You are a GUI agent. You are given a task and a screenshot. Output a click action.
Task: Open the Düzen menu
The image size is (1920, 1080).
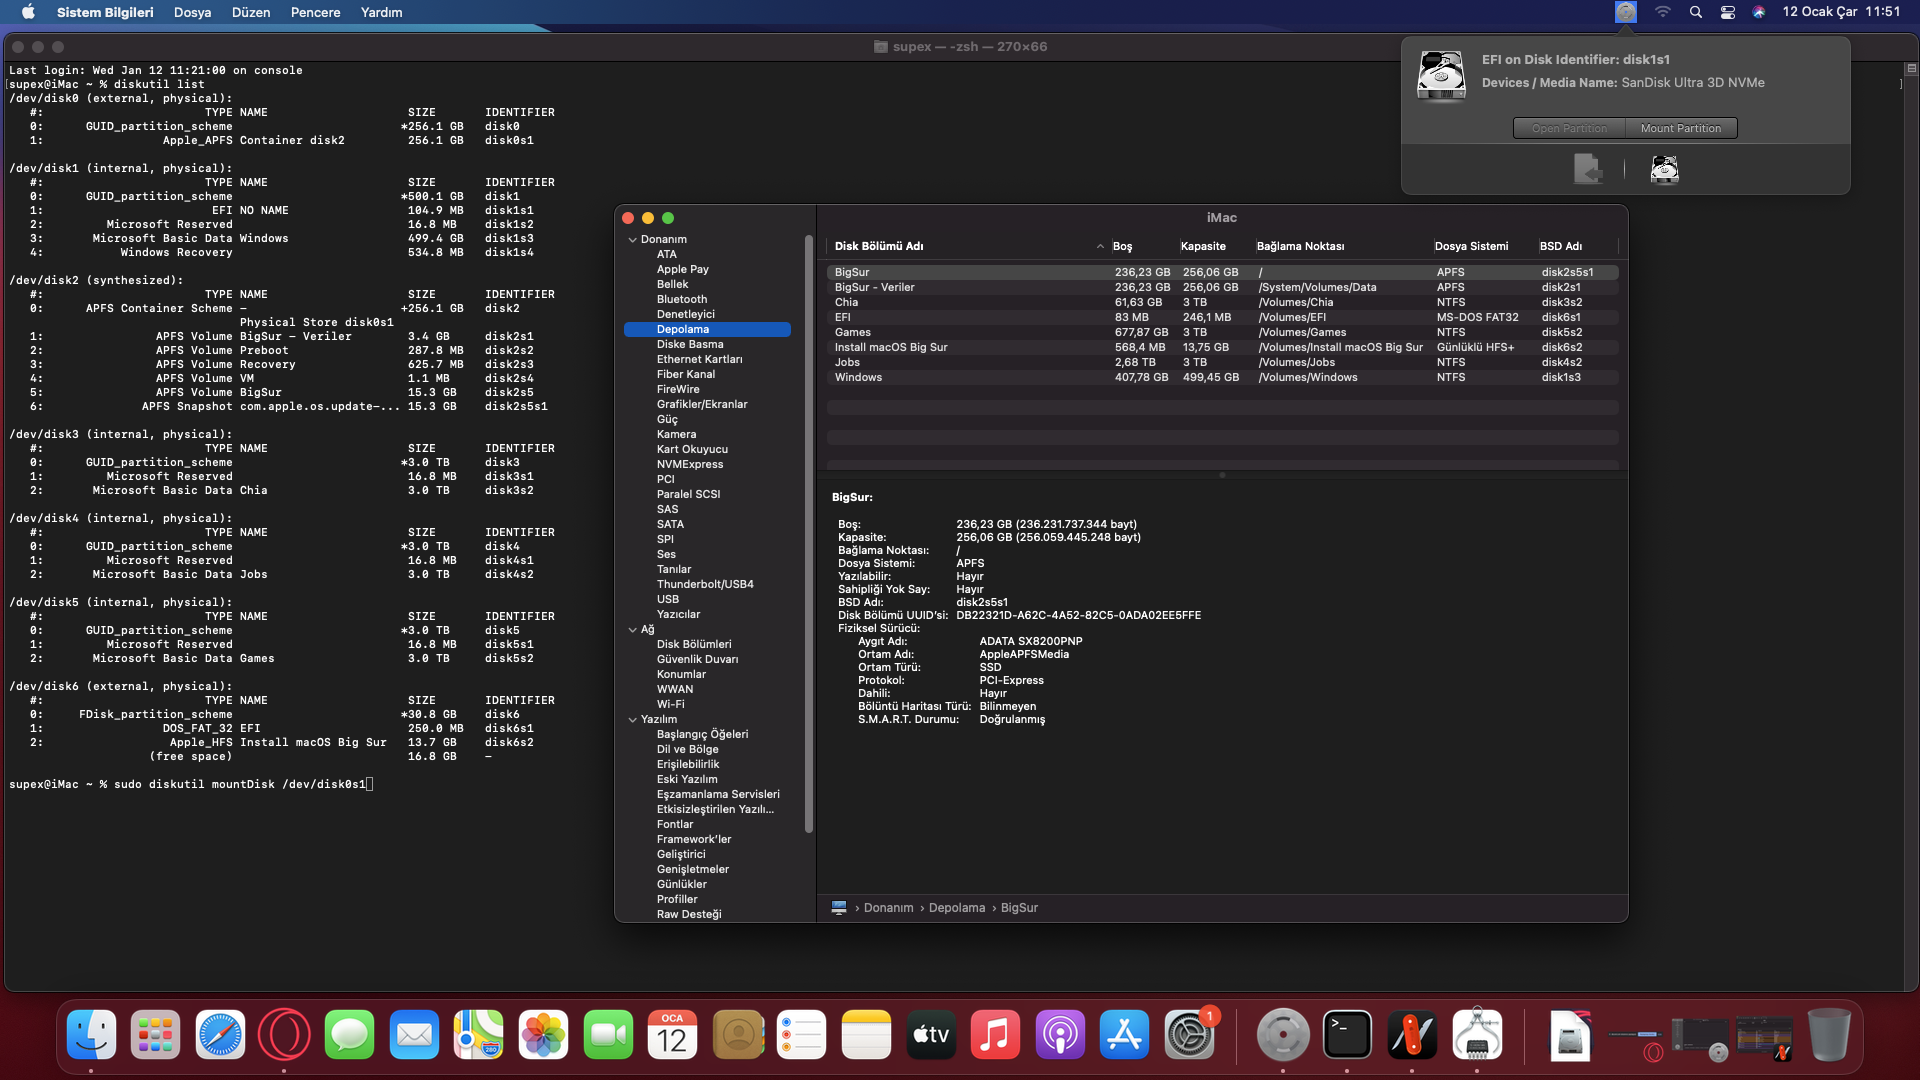point(251,12)
